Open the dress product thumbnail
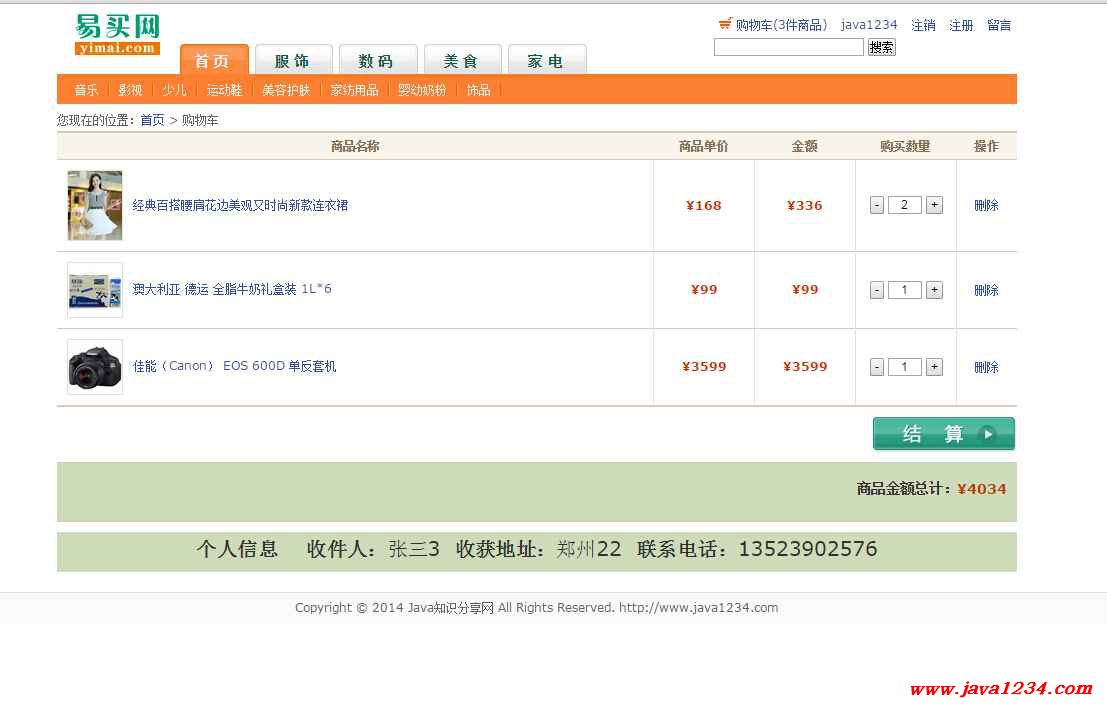Viewport: 1107px width, 712px height. click(x=95, y=206)
